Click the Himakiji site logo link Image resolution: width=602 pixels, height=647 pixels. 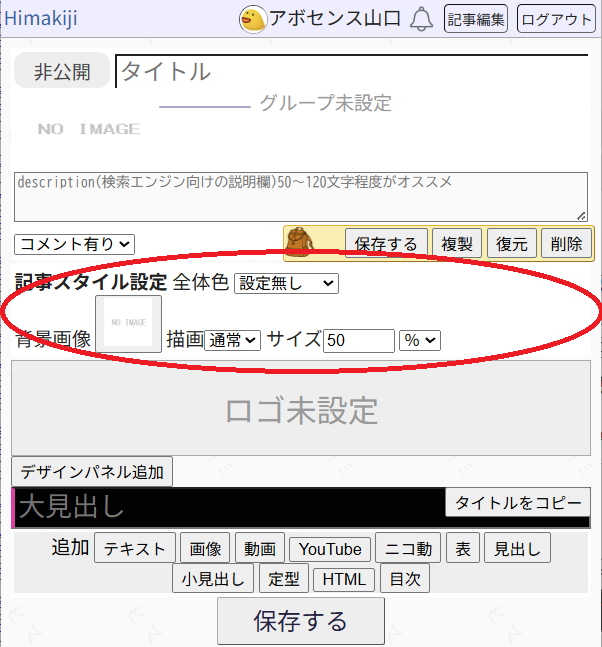[41, 18]
